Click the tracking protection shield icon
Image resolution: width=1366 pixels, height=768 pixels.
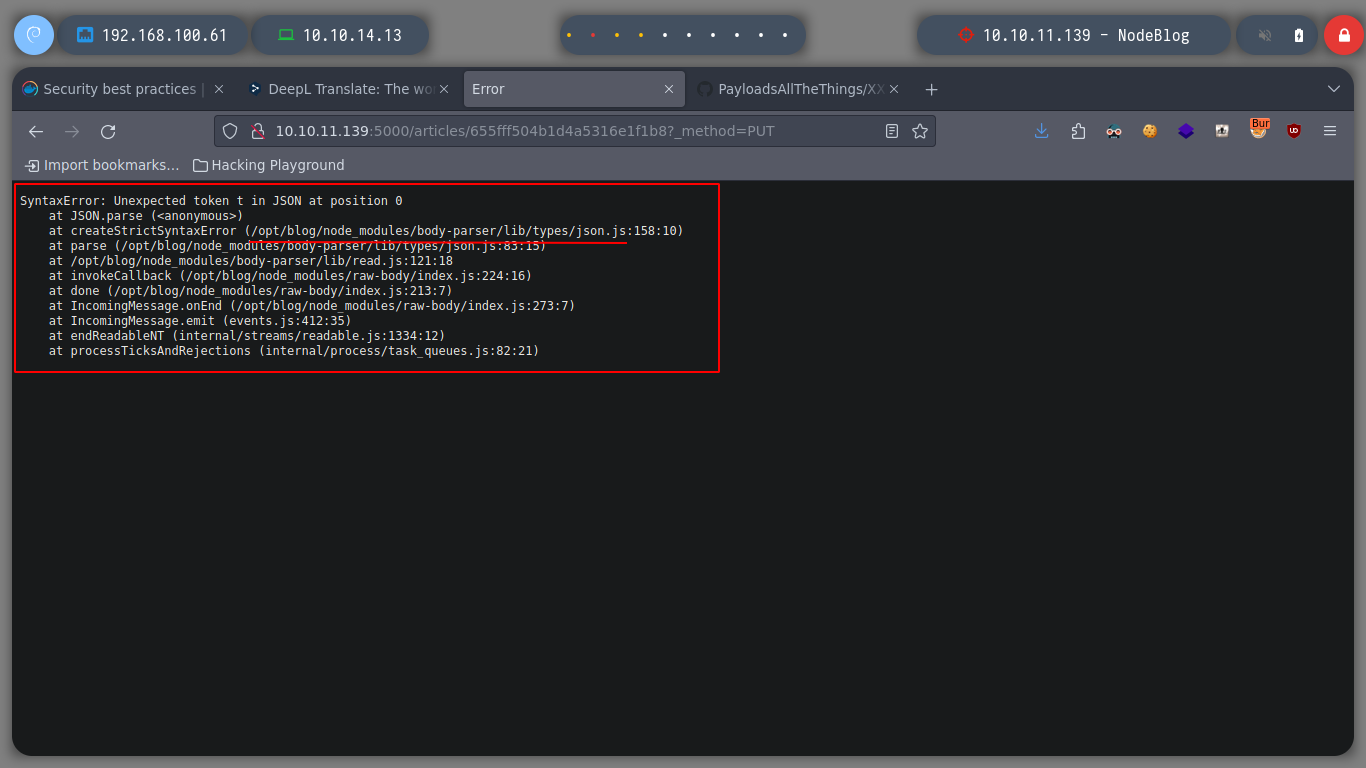click(x=230, y=131)
